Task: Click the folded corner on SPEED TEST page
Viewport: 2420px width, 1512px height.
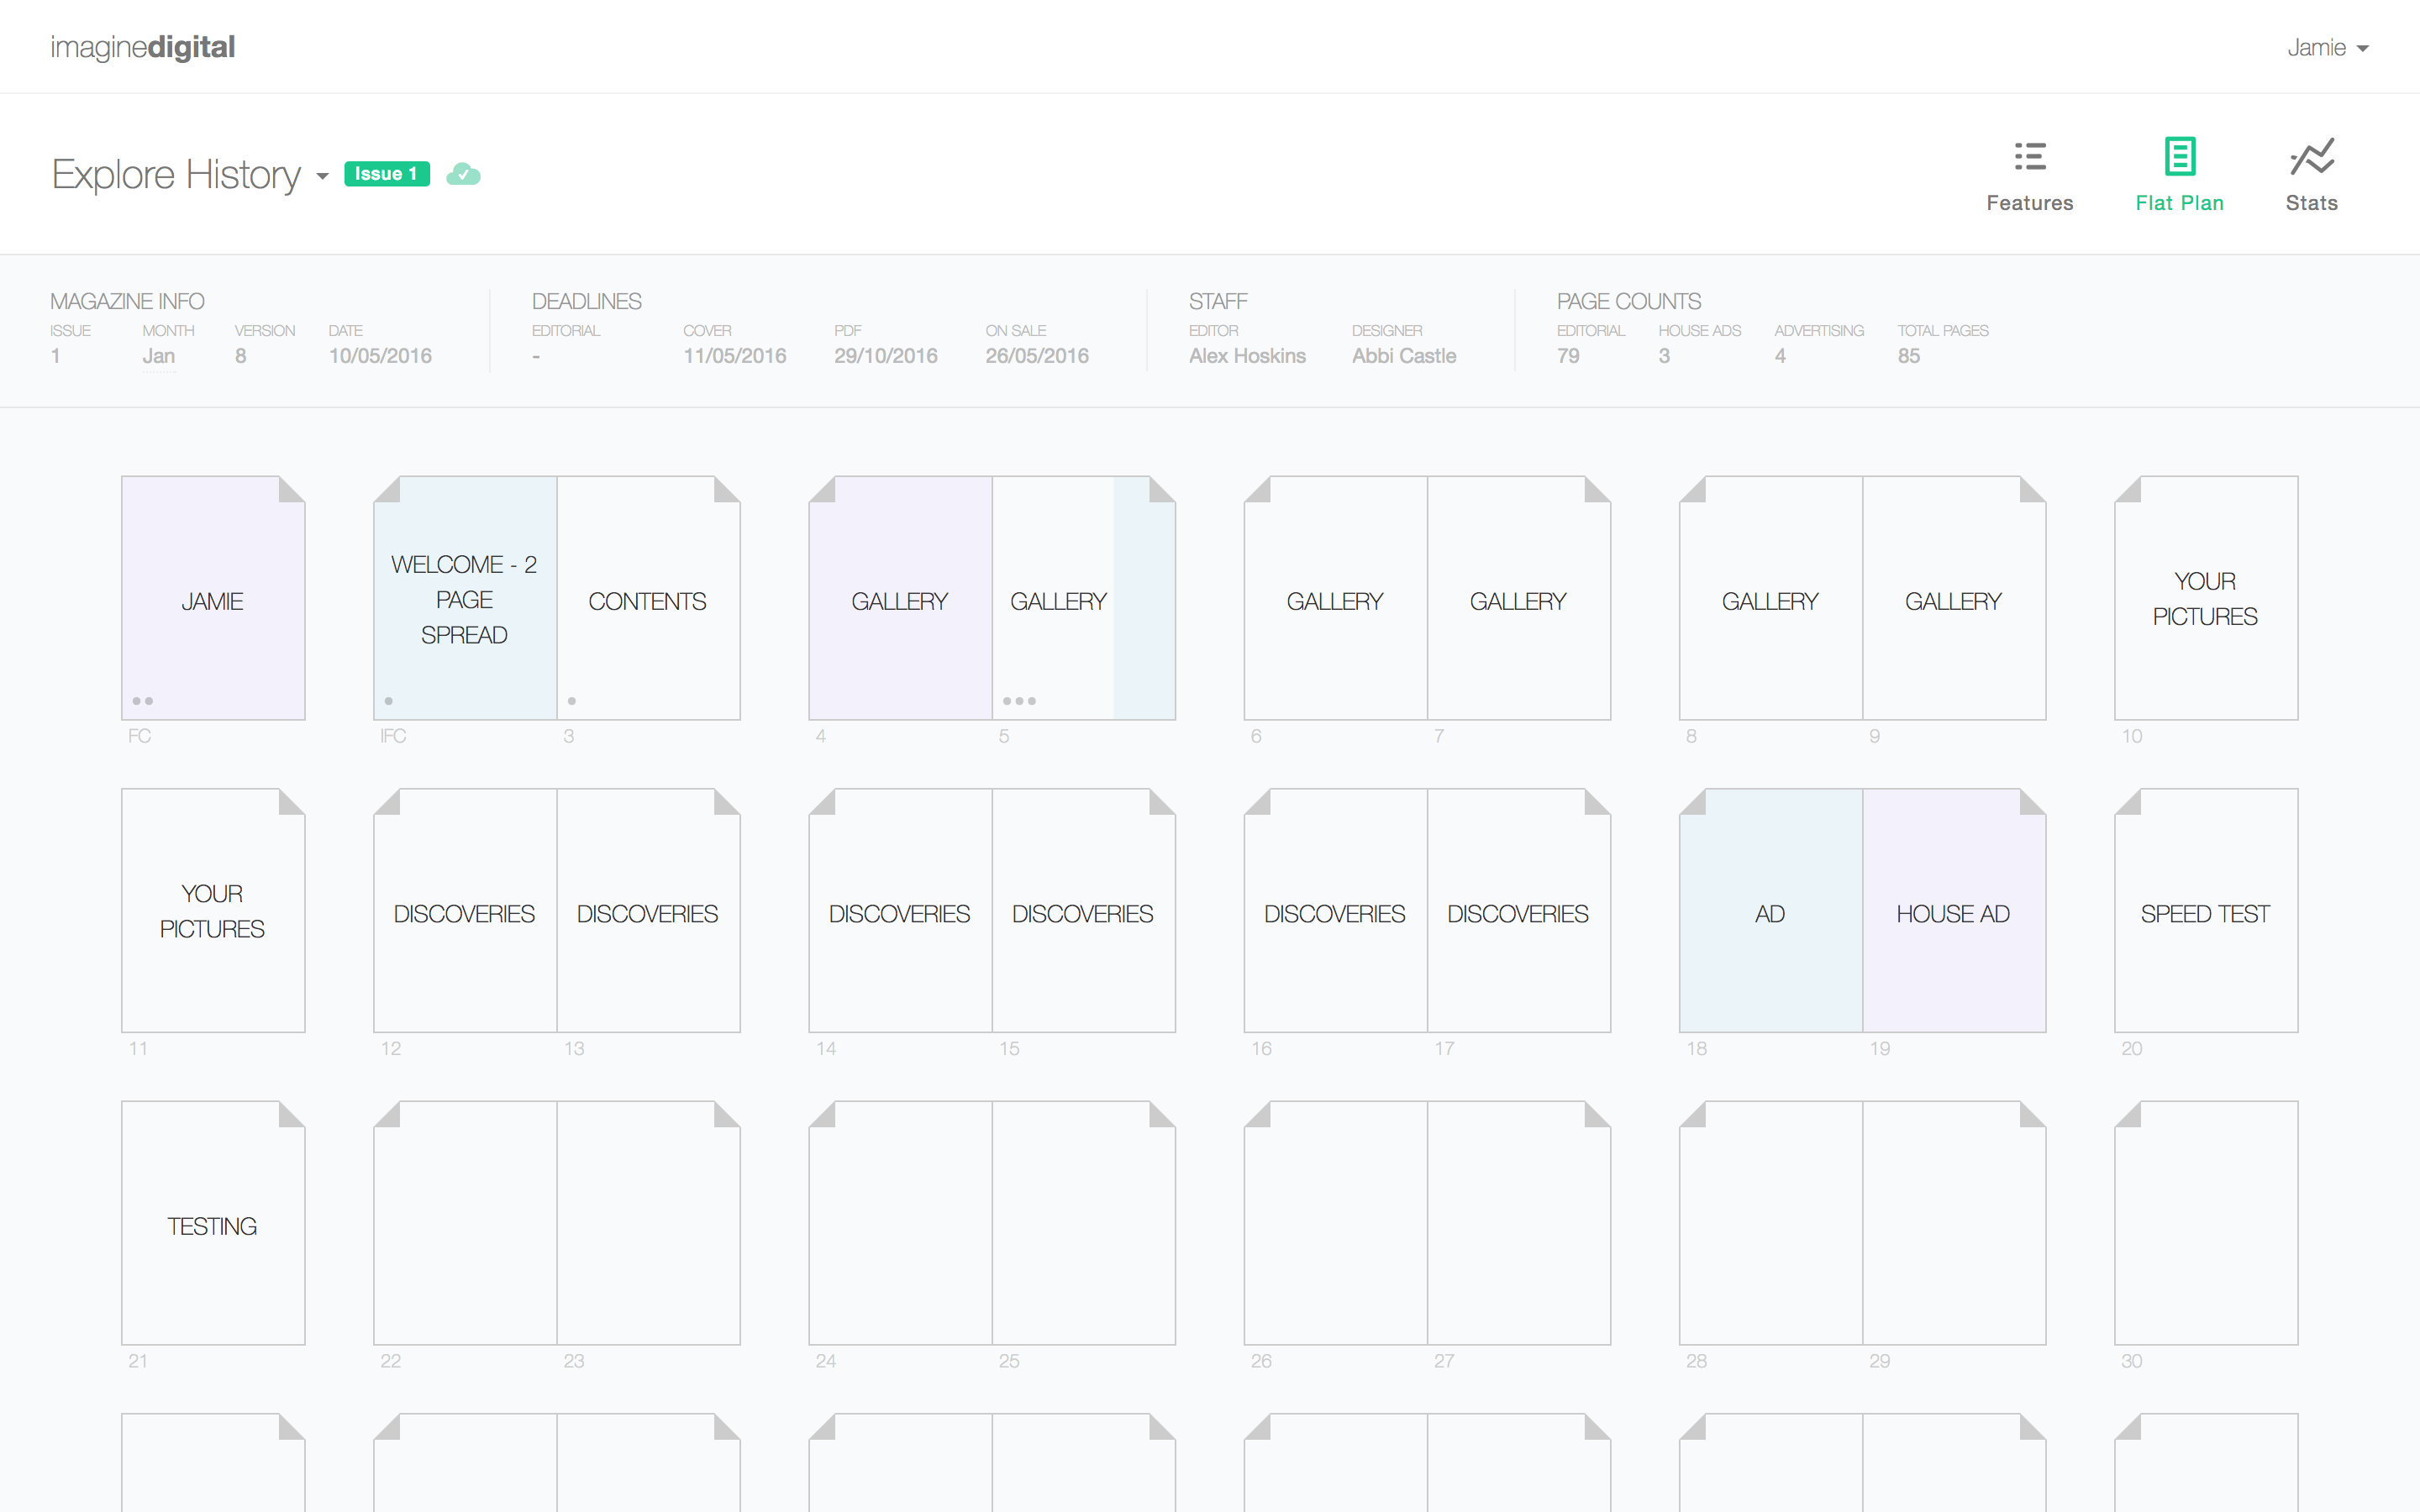Action: click(2128, 802)
